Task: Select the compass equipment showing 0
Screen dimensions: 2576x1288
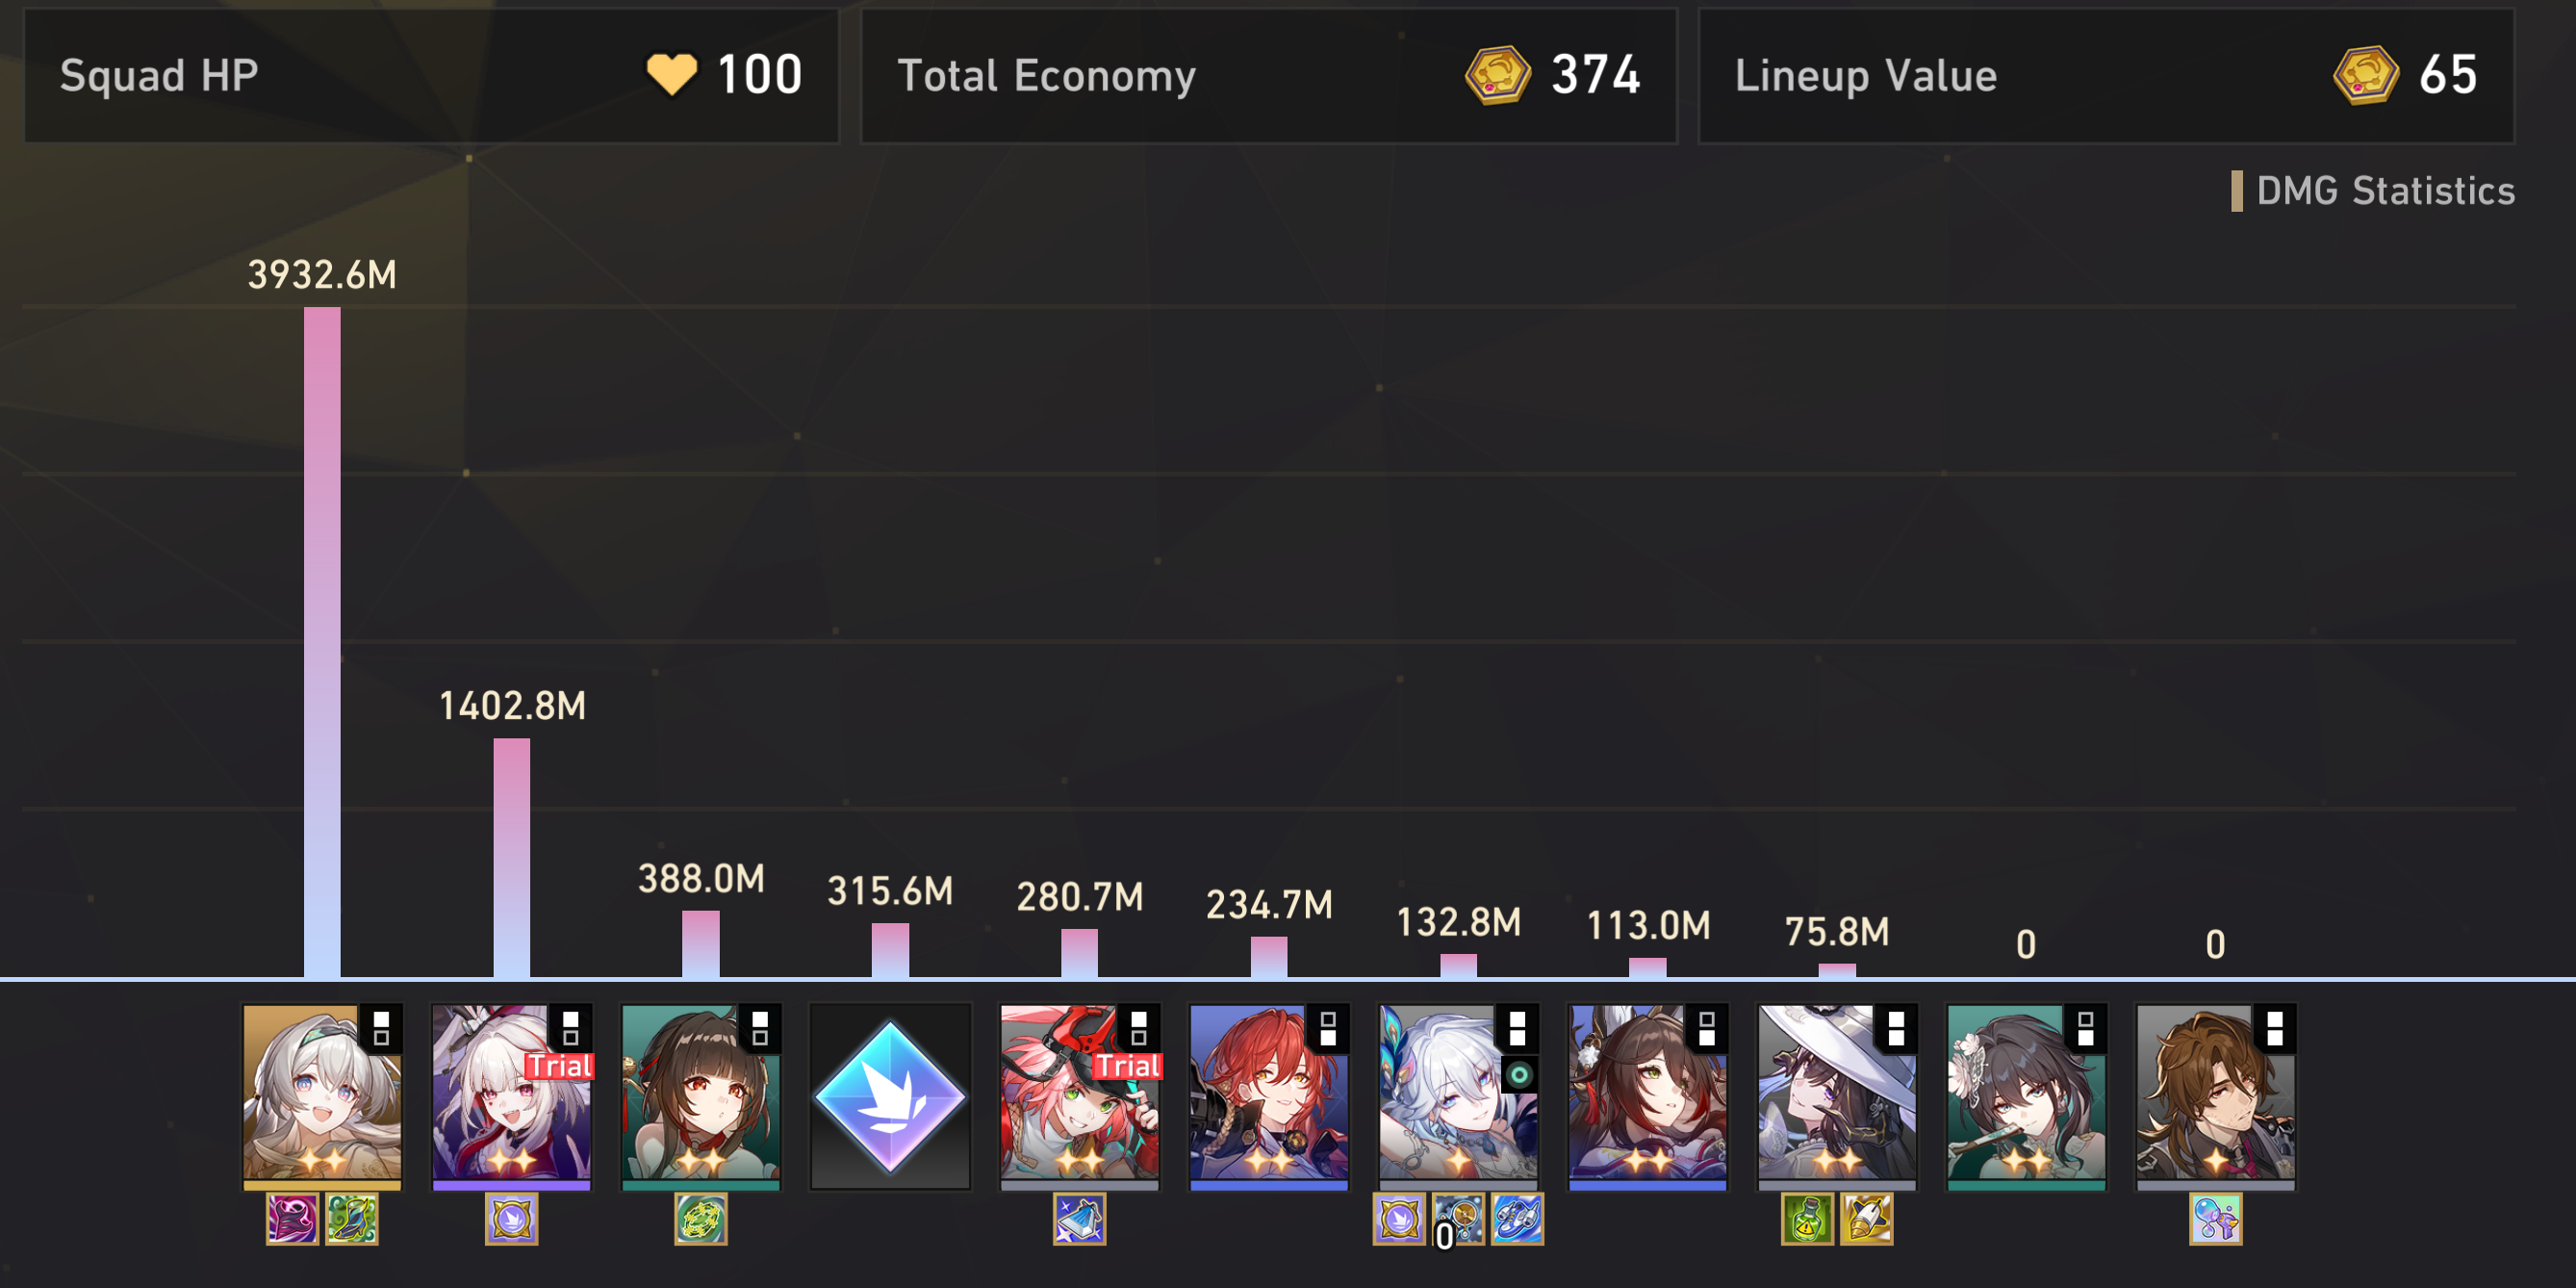Action: point(1458,1219)
